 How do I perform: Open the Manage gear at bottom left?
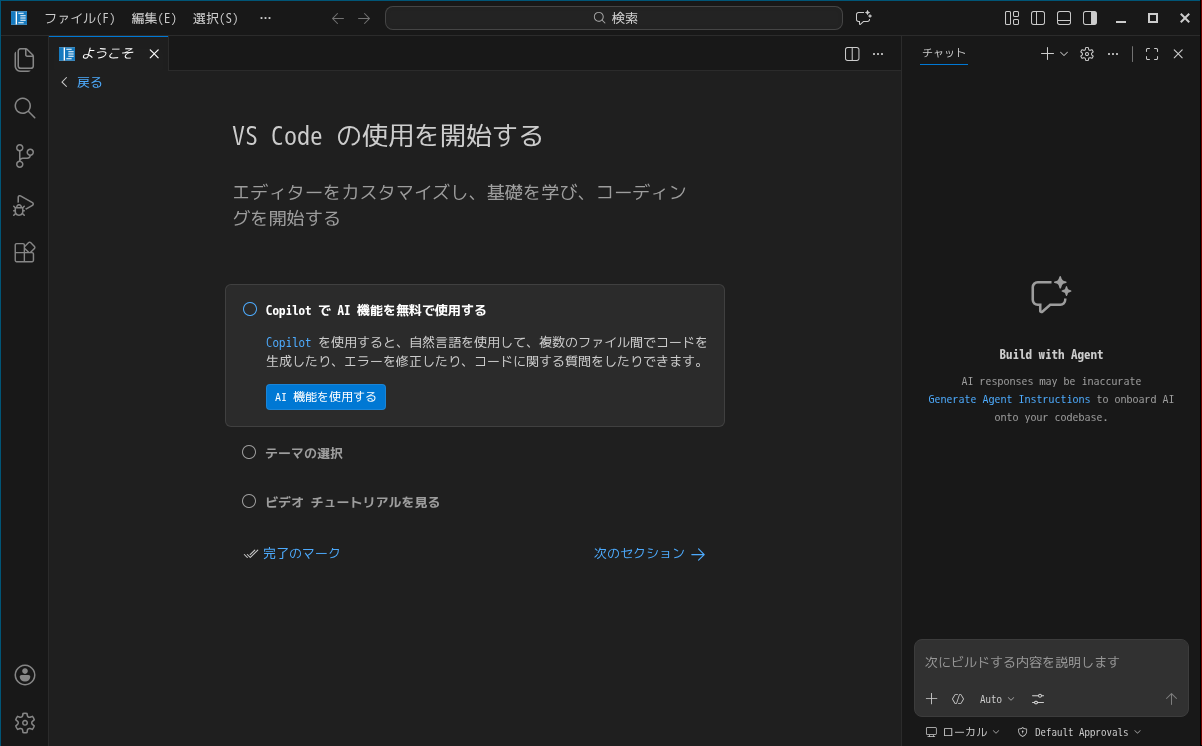(x=25, y=722)
